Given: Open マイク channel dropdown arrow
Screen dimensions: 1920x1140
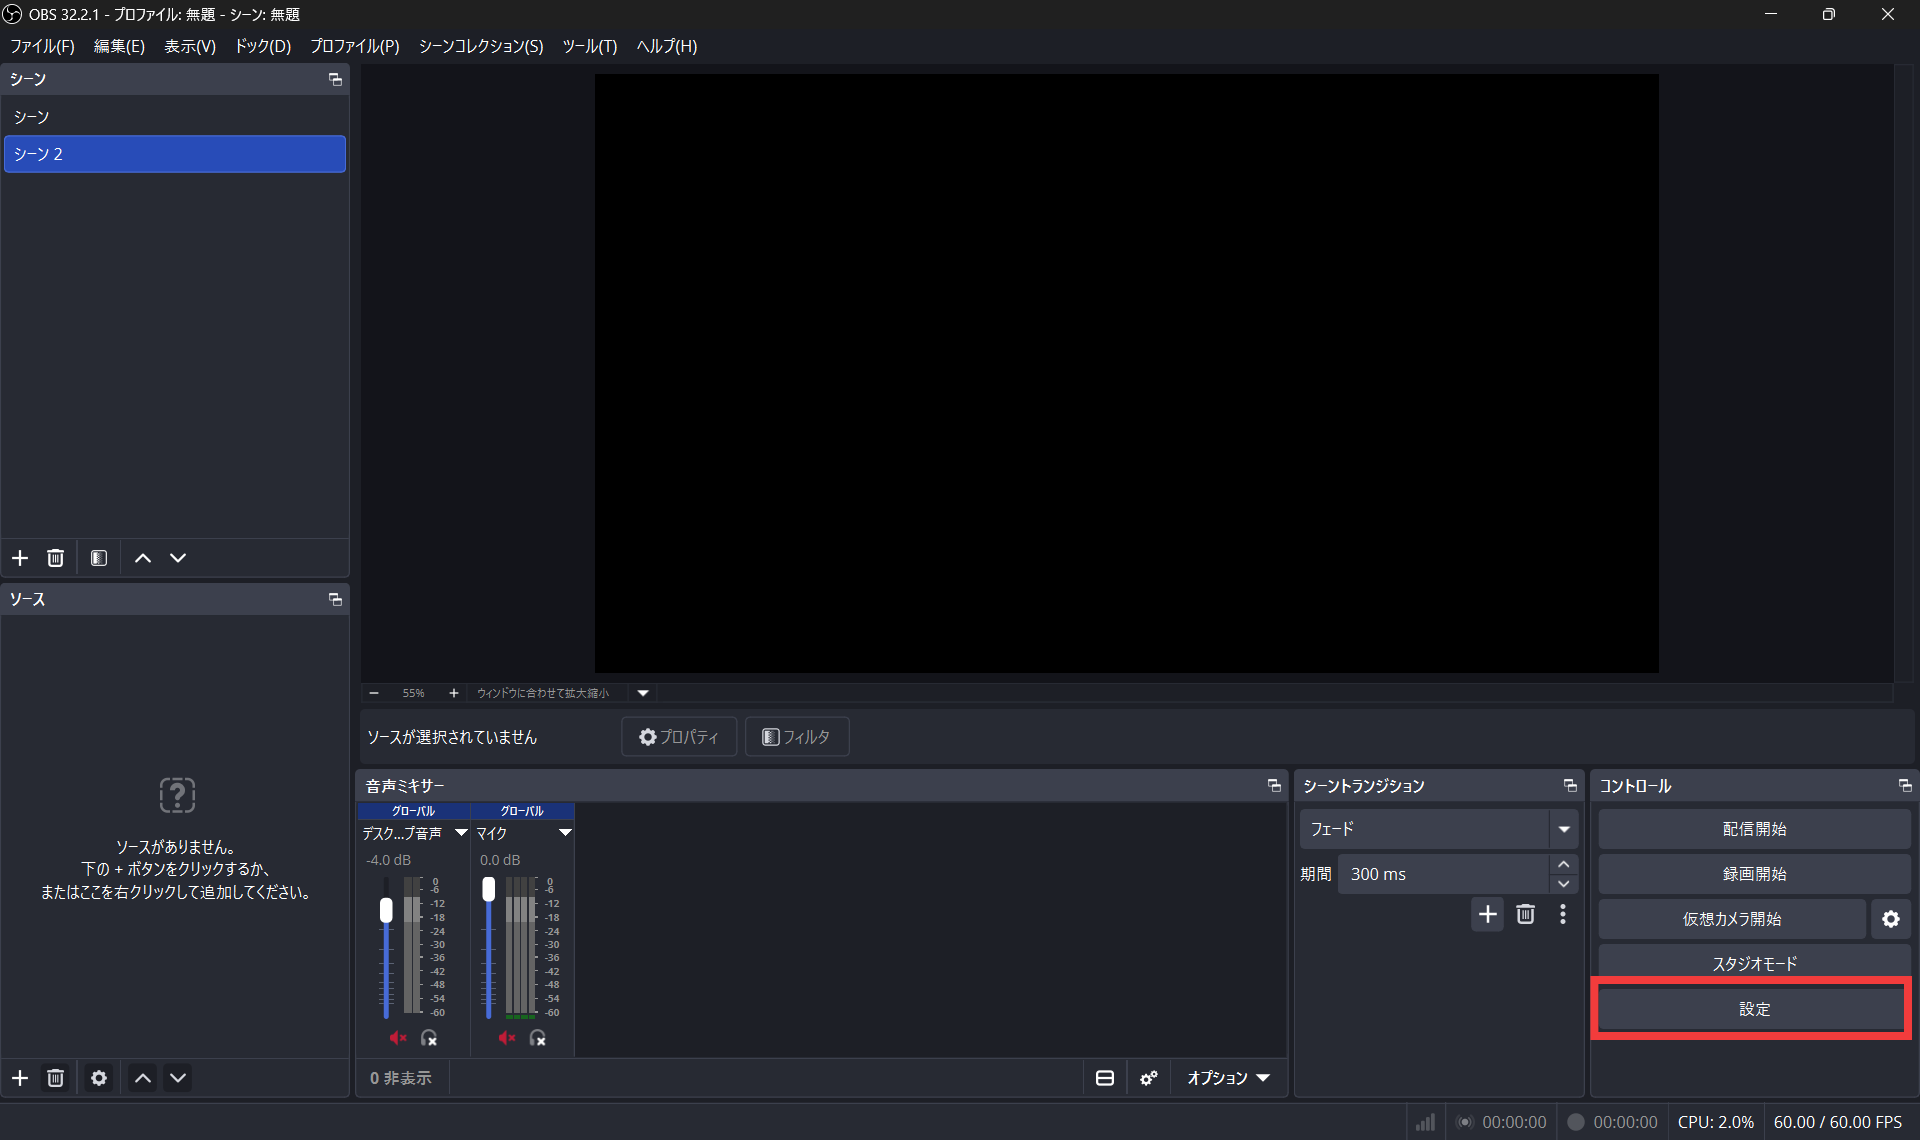Looking at the screenshot, I should 565,833.
